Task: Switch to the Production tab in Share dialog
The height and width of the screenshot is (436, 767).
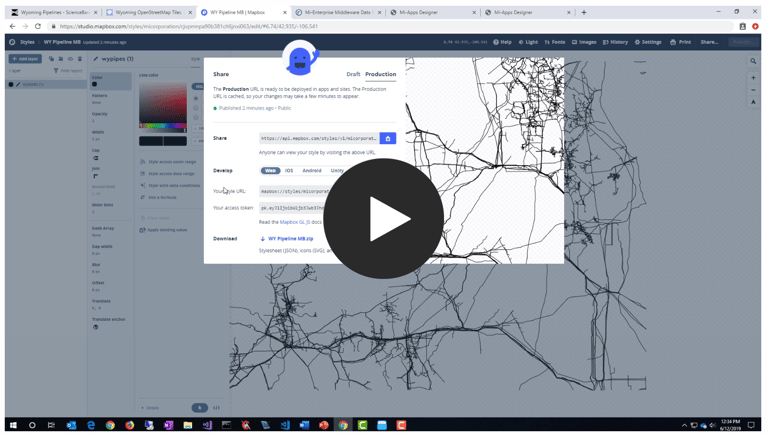Action: [x=381, y=74]
